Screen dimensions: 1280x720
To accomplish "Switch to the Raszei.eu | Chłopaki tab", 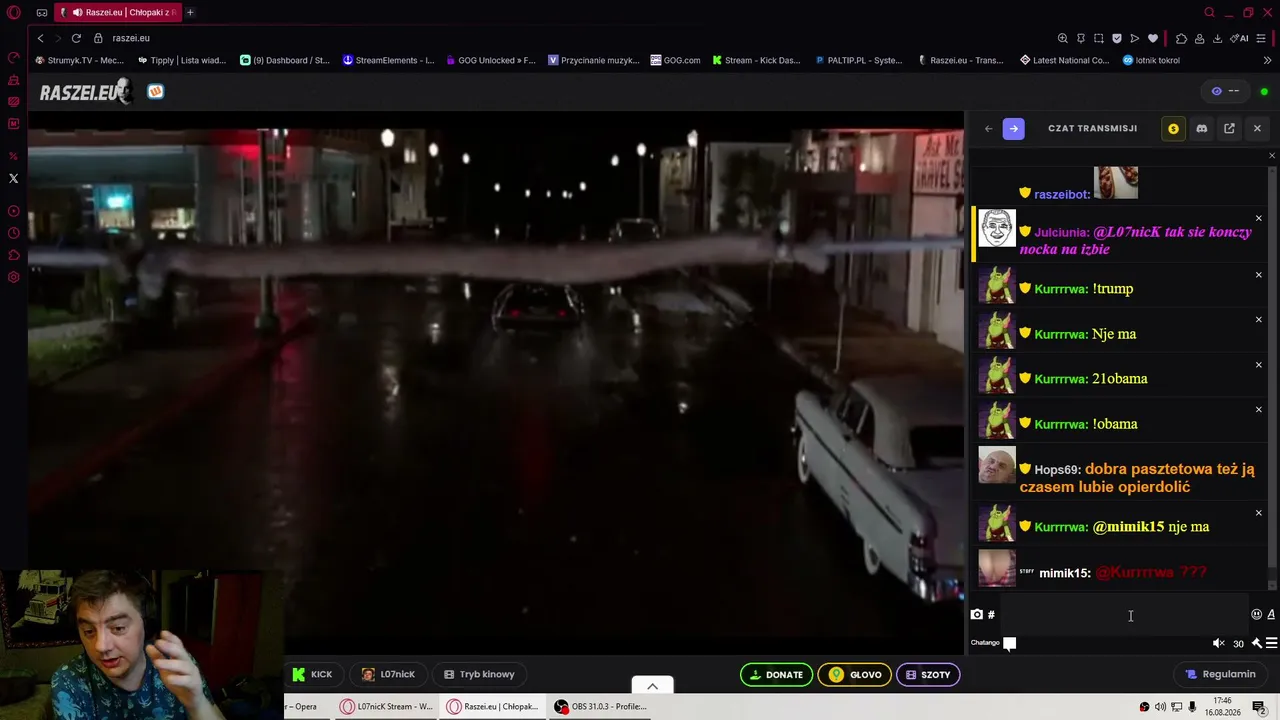I will coord(118,13).
